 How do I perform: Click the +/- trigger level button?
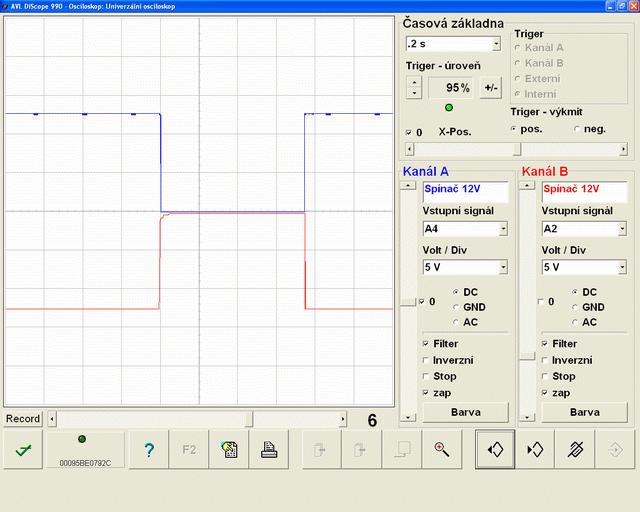click(490, 88)
